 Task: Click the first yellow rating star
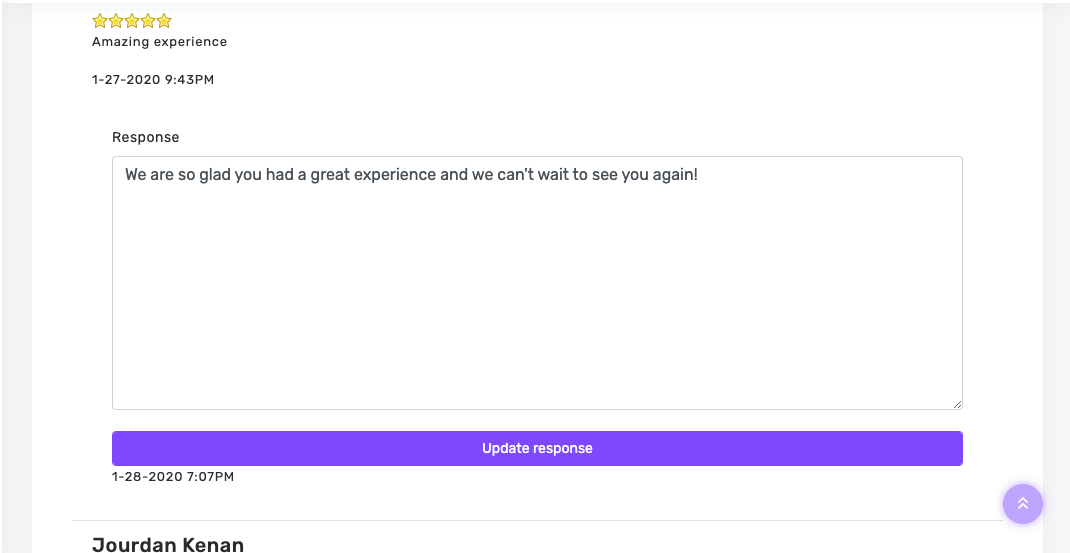[100, 20]
